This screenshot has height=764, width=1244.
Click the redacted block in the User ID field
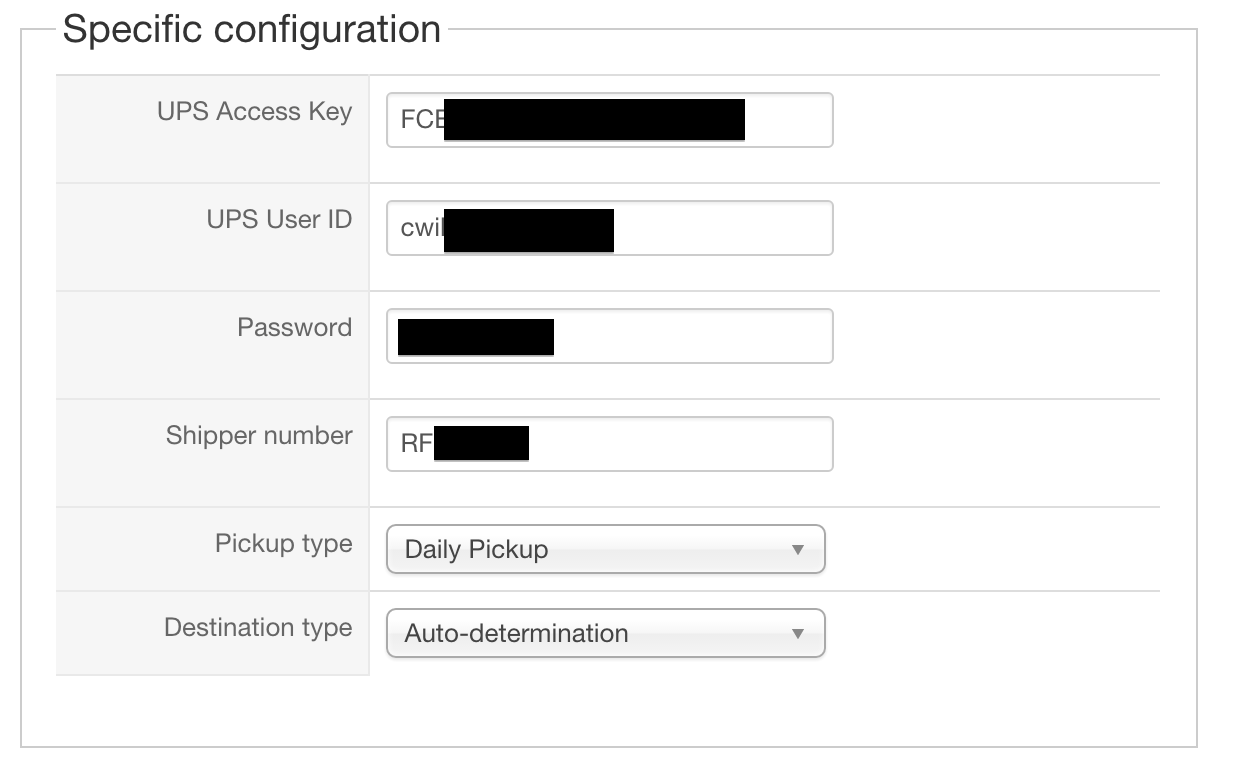[x=528, y=229]
